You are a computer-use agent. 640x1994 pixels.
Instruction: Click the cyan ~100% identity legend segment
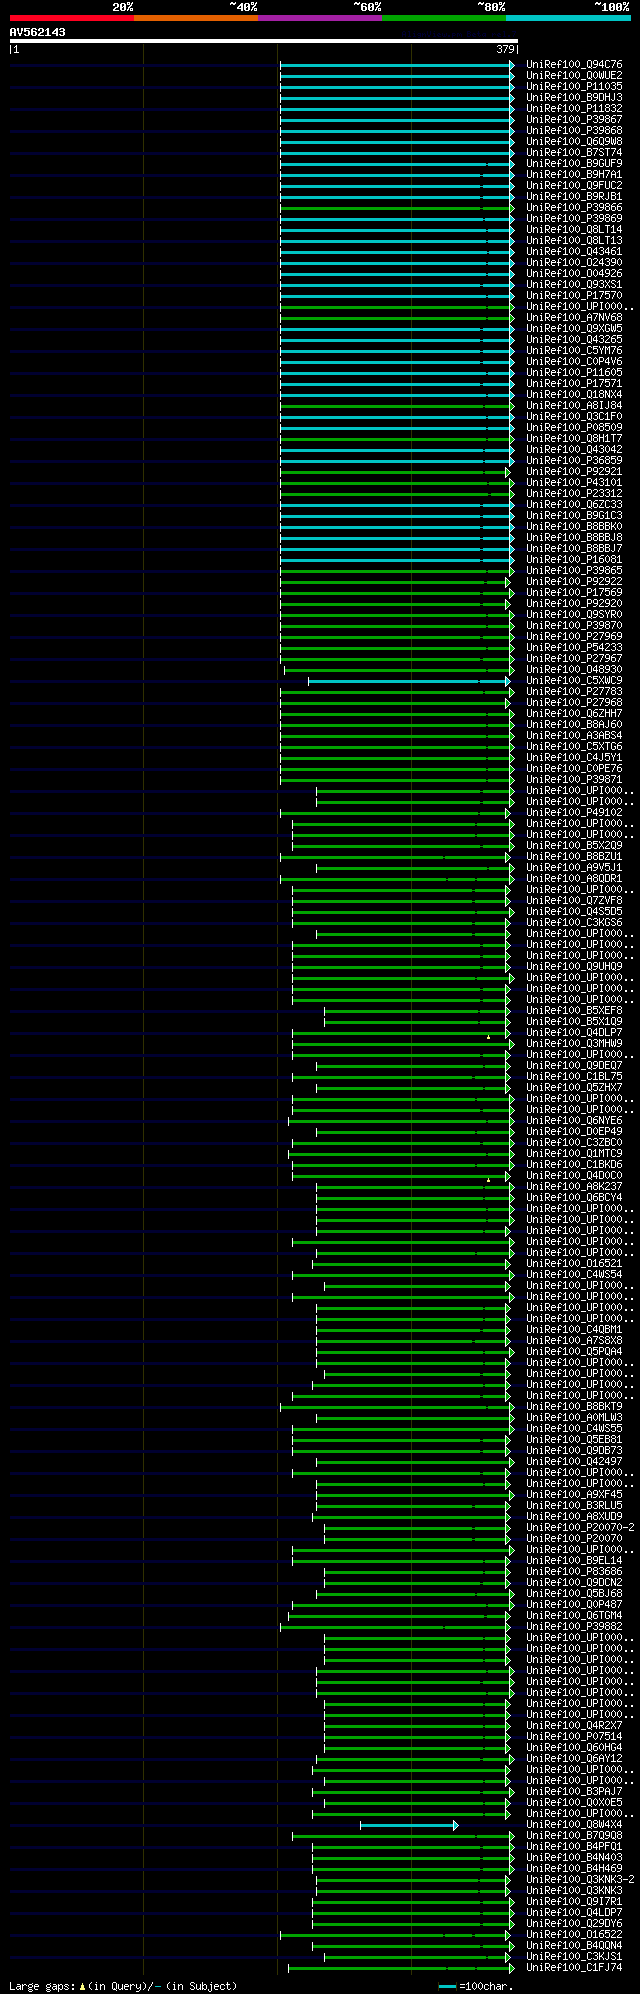tap(568, 18)
